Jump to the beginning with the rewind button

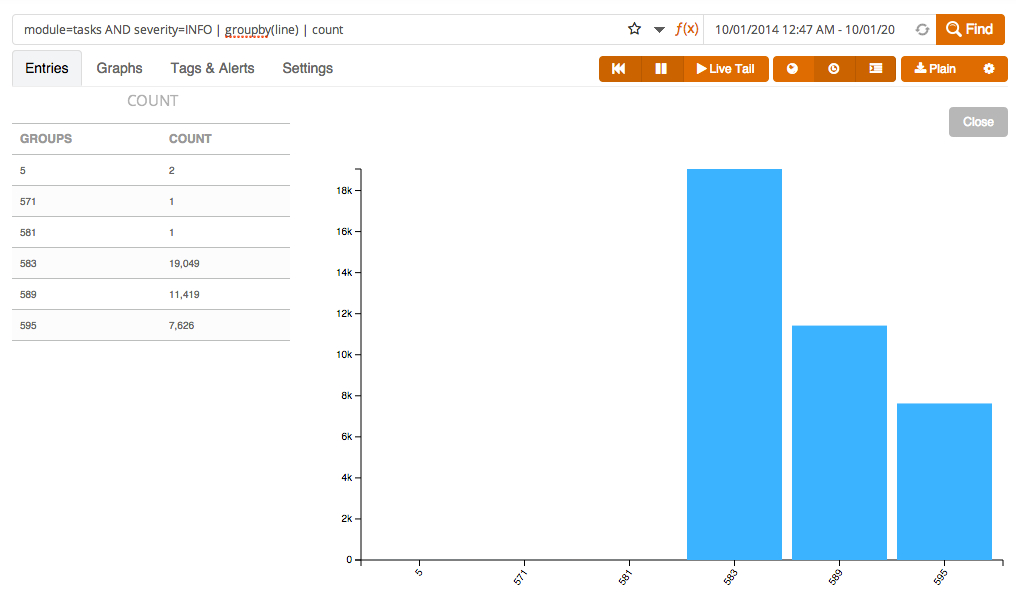[619, 69]
